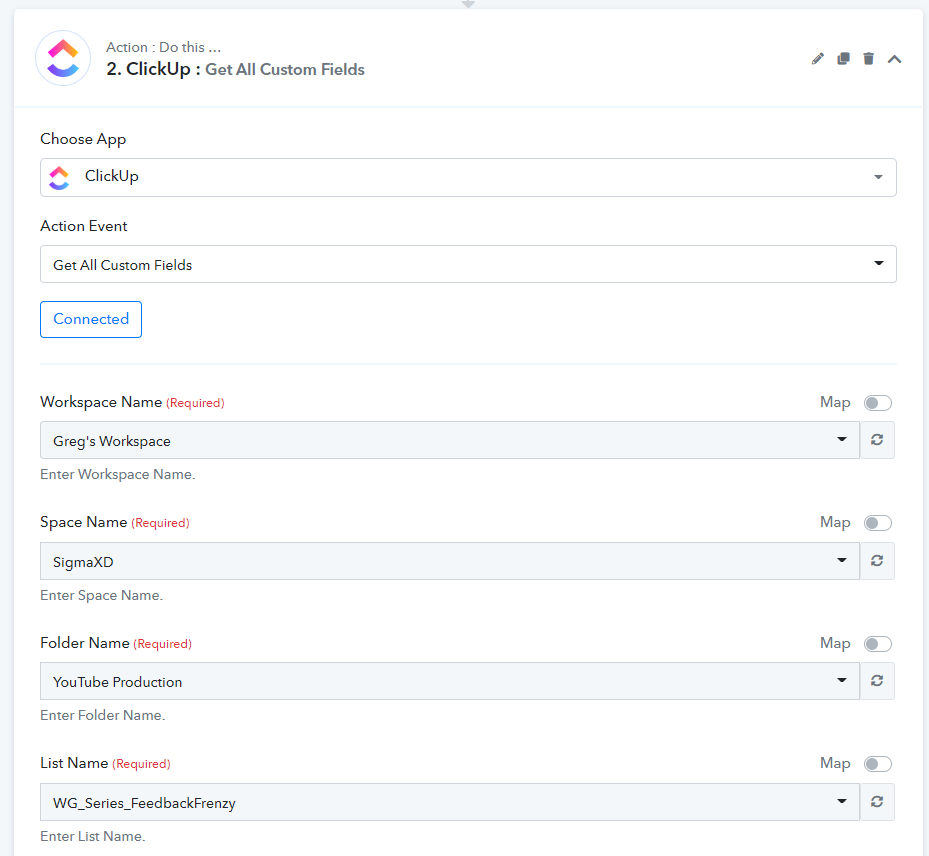Image resolution: width=929 pixels, height=856 pixels.
Task: Click the 'Enter Space Name.' hint text
Action: pyautogui.click(x=101, y=595)
